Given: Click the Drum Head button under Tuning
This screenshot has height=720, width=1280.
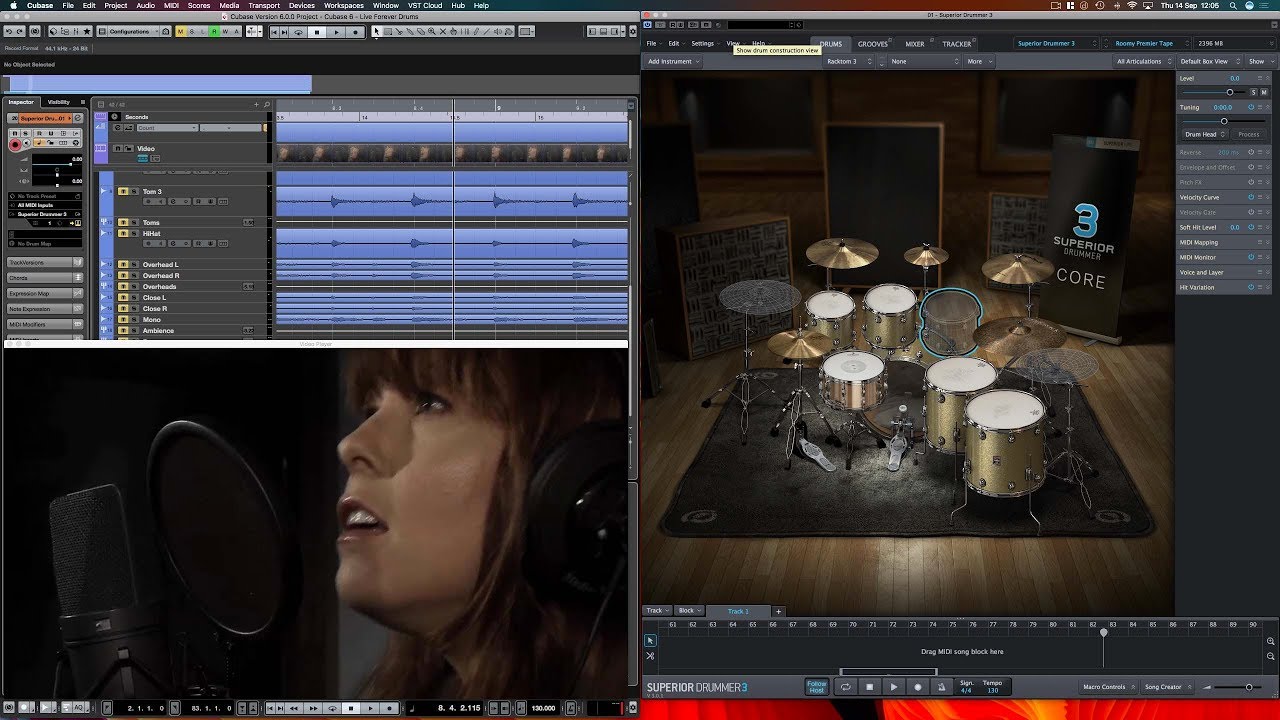Looking at the screenshot, I should click(1205, 134).
